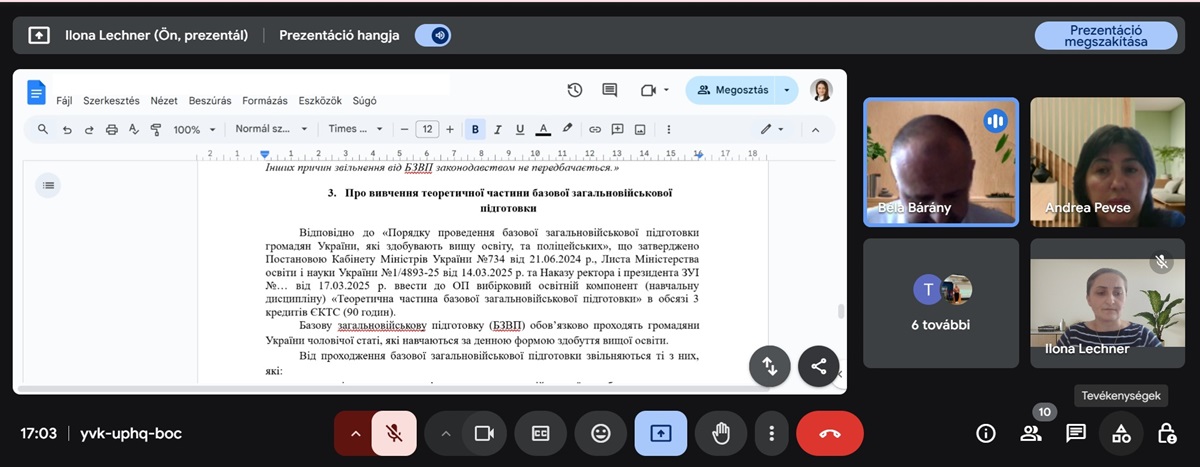Raise hand using the hand icon
1200x467 pixels.
[x=722, y=433]
